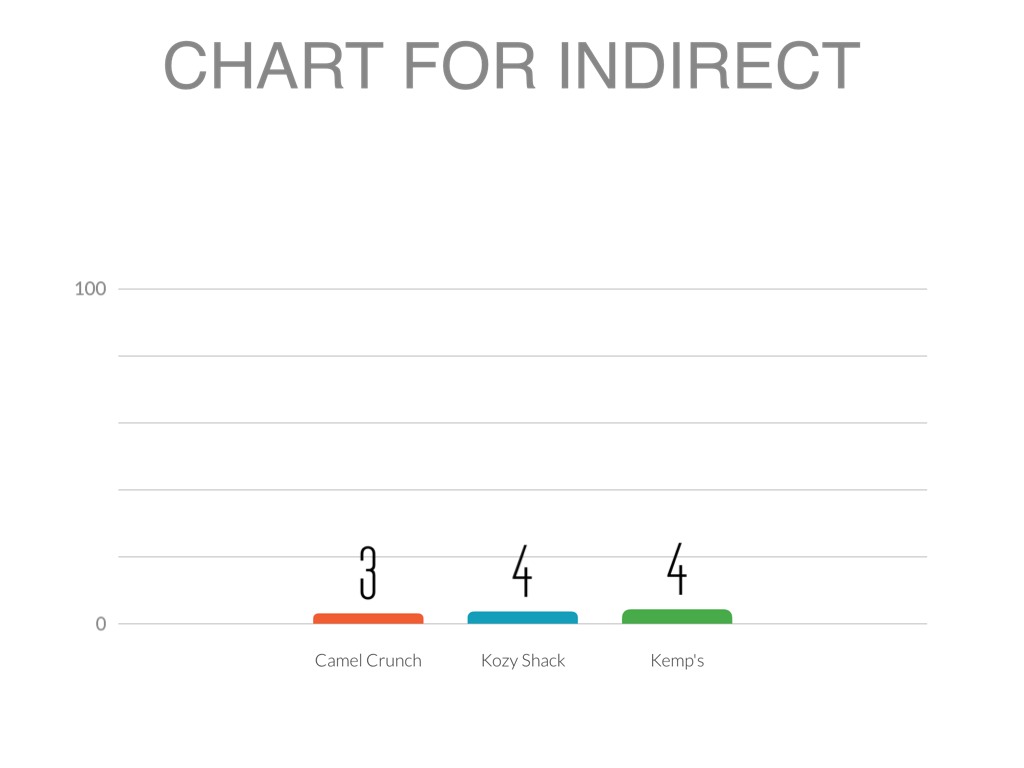Click the "Kozy Shack" category label
The height and width of the screenshot is (768, 1024).
click(x=523, y=661)
